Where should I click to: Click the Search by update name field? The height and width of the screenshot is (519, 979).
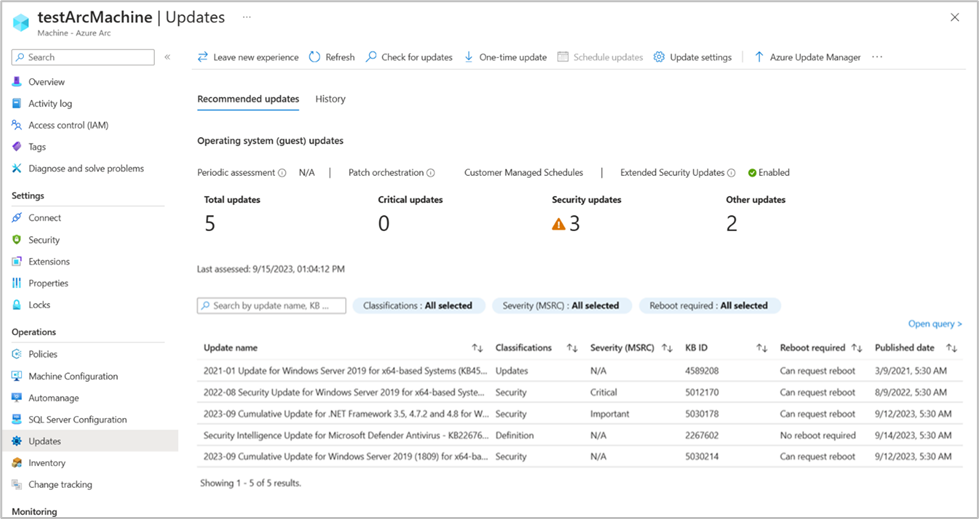click(x=272, y=305)
